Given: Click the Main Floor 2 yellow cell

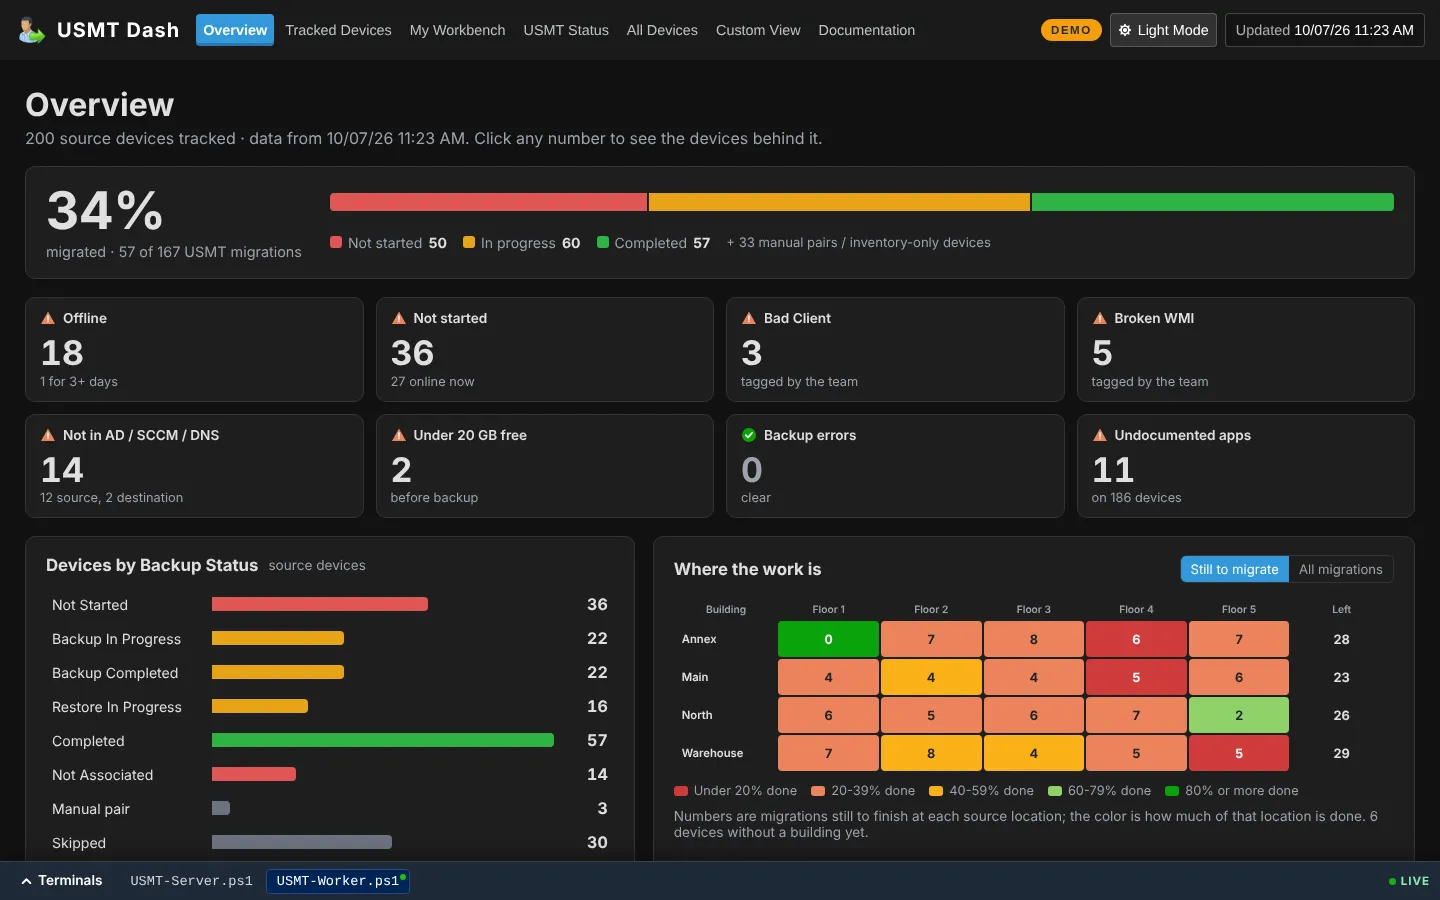Looking at the screenshot, I should pos(931,677).
